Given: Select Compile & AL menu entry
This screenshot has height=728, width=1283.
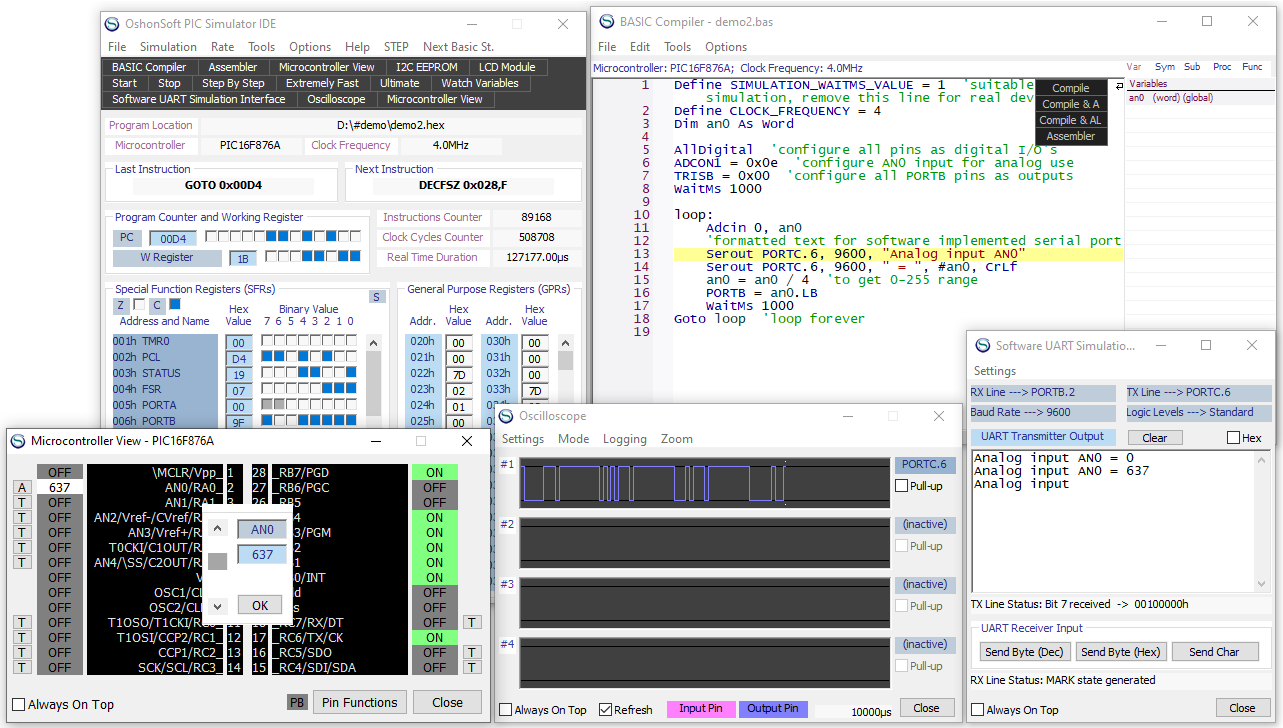Looking at the screenshot, I should [1071, 120].
